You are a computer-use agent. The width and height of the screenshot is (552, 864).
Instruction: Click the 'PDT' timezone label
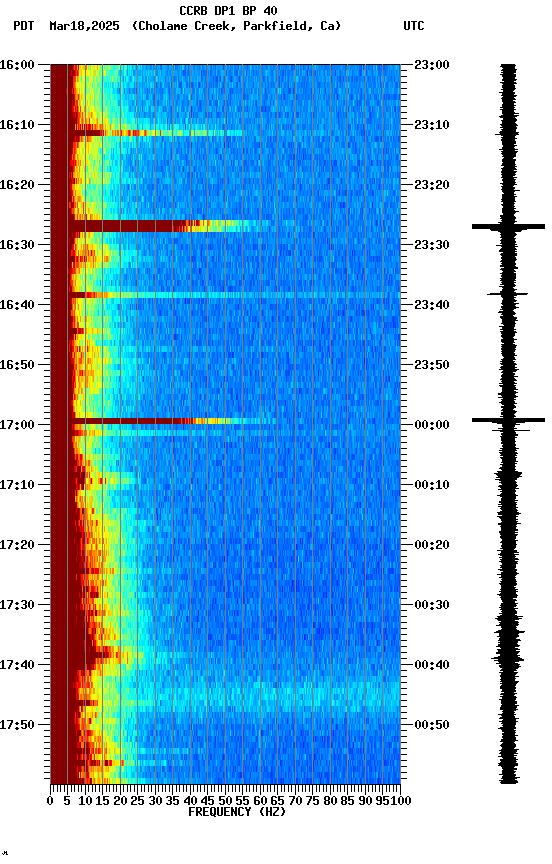point(24,26)
